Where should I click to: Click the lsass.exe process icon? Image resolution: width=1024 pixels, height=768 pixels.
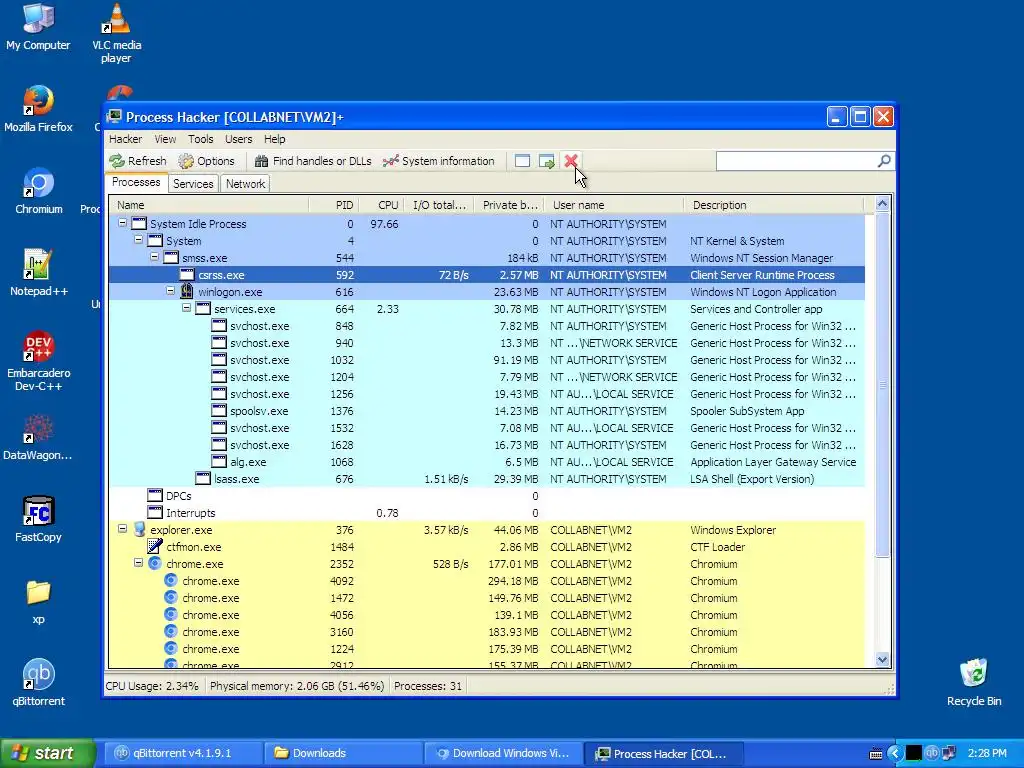point(203,478)
